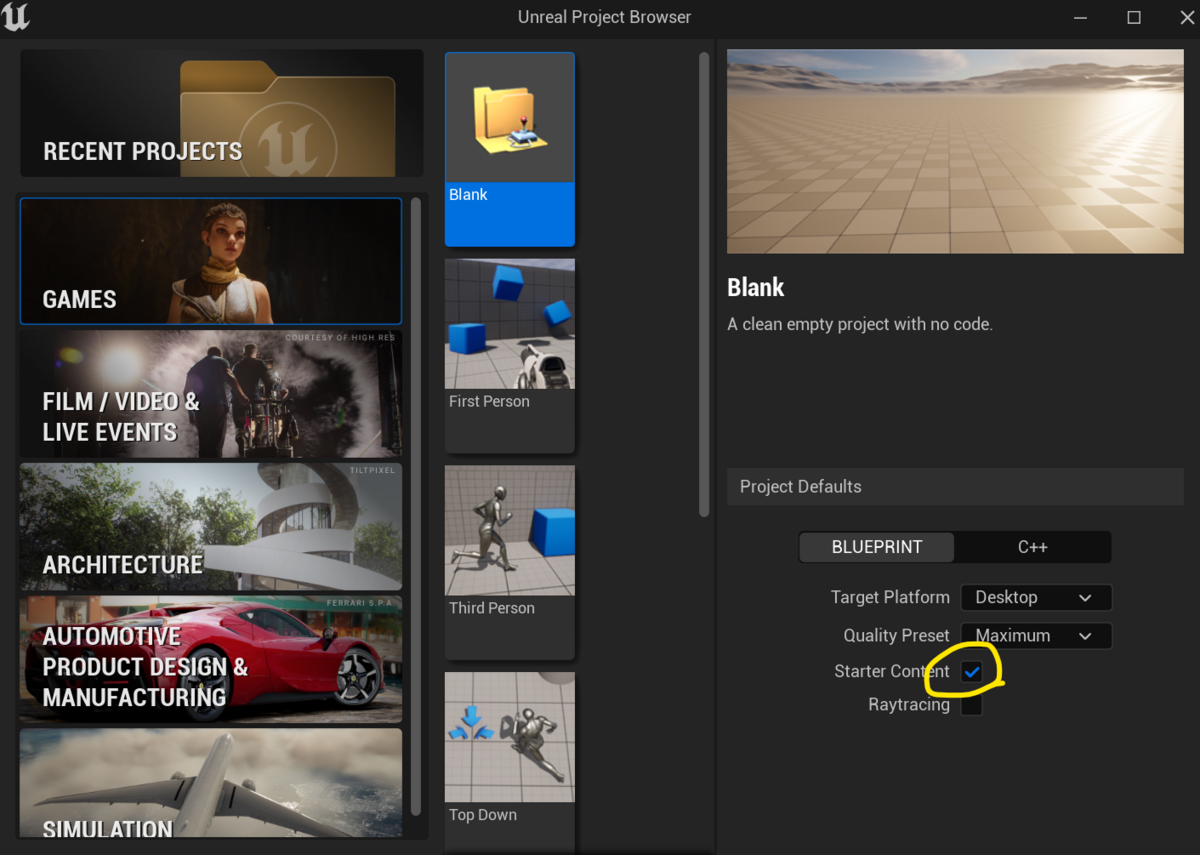
Task: Select the Film / Video & Live Events category
Action: tap(211, 394)
